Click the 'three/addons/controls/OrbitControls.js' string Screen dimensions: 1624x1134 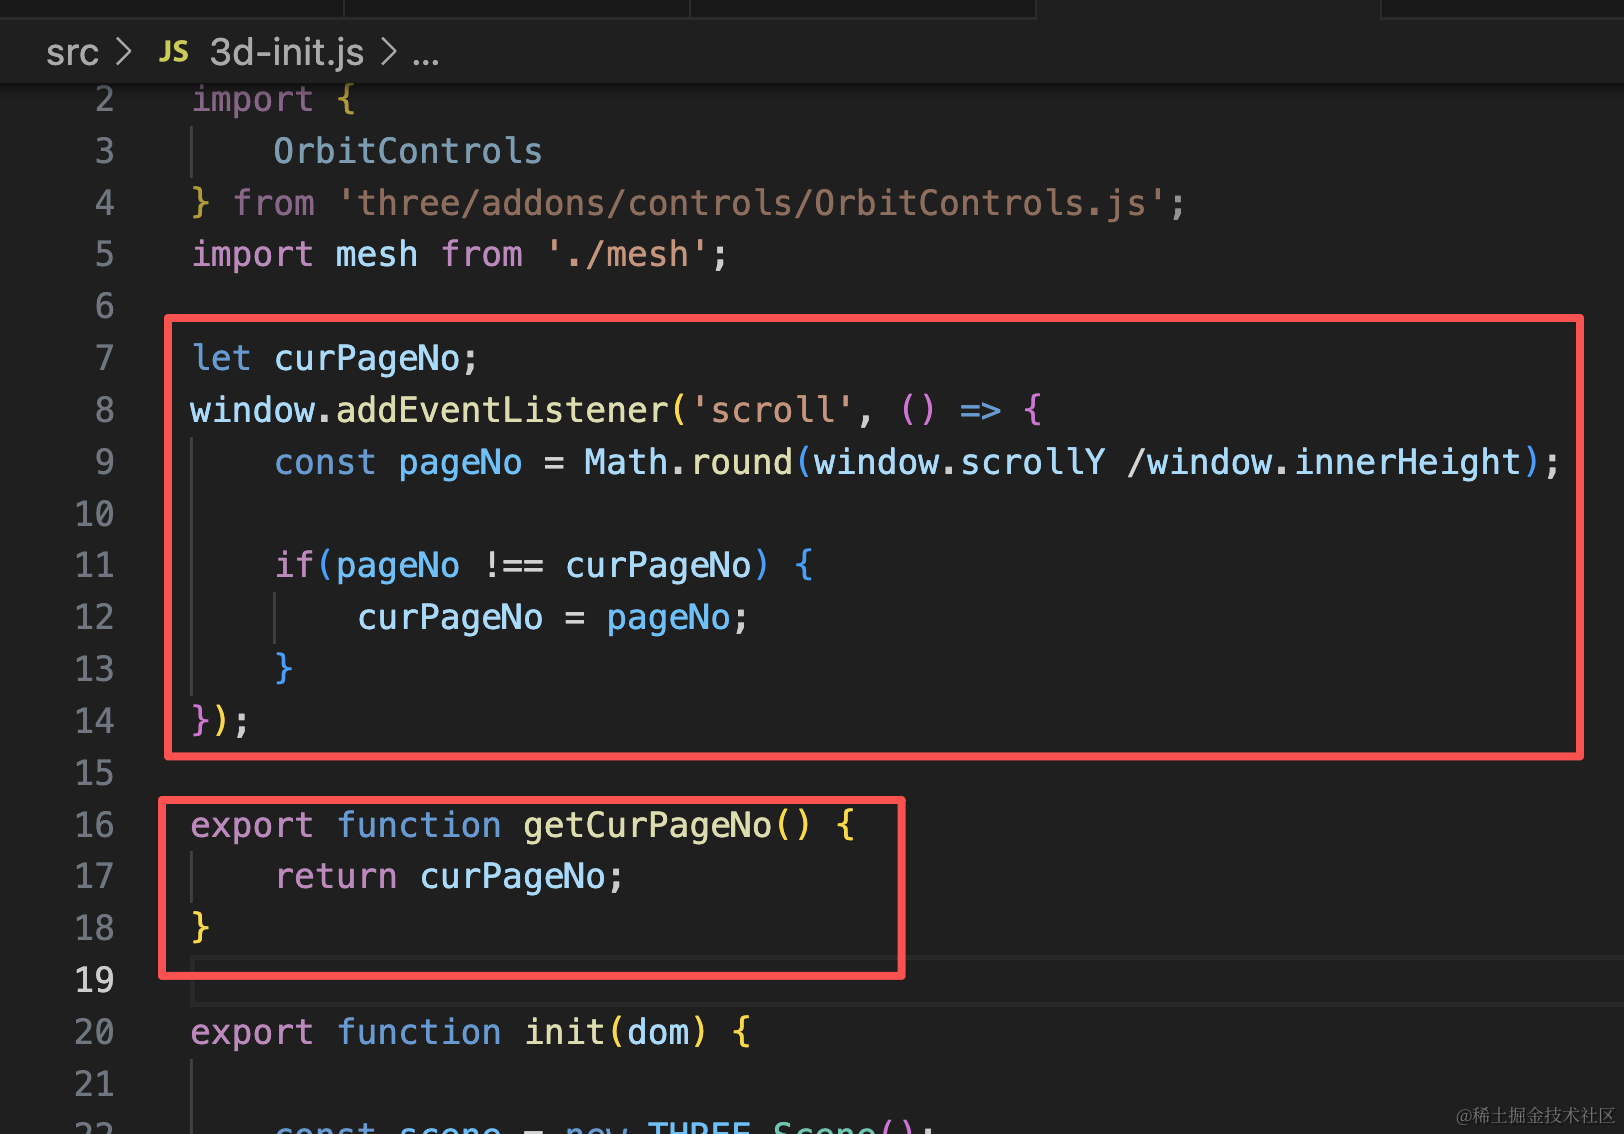pos(752,203)
